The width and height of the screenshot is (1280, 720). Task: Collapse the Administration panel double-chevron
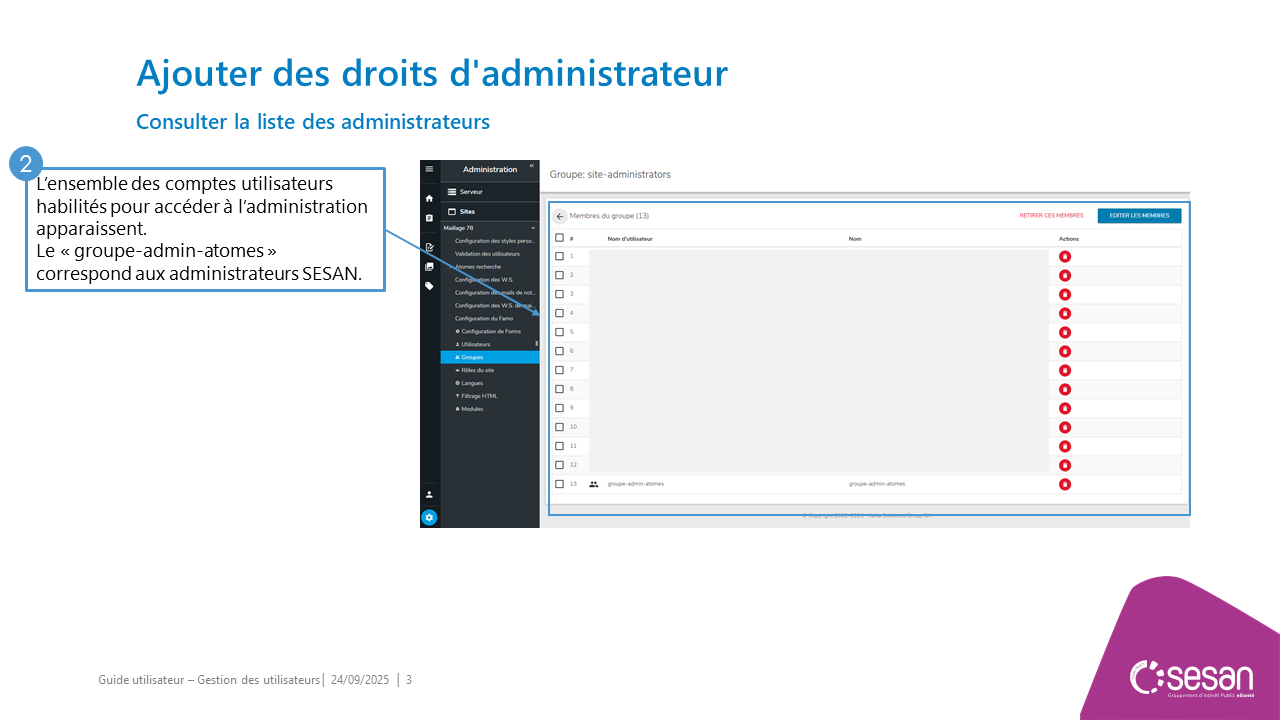point(531,166)
